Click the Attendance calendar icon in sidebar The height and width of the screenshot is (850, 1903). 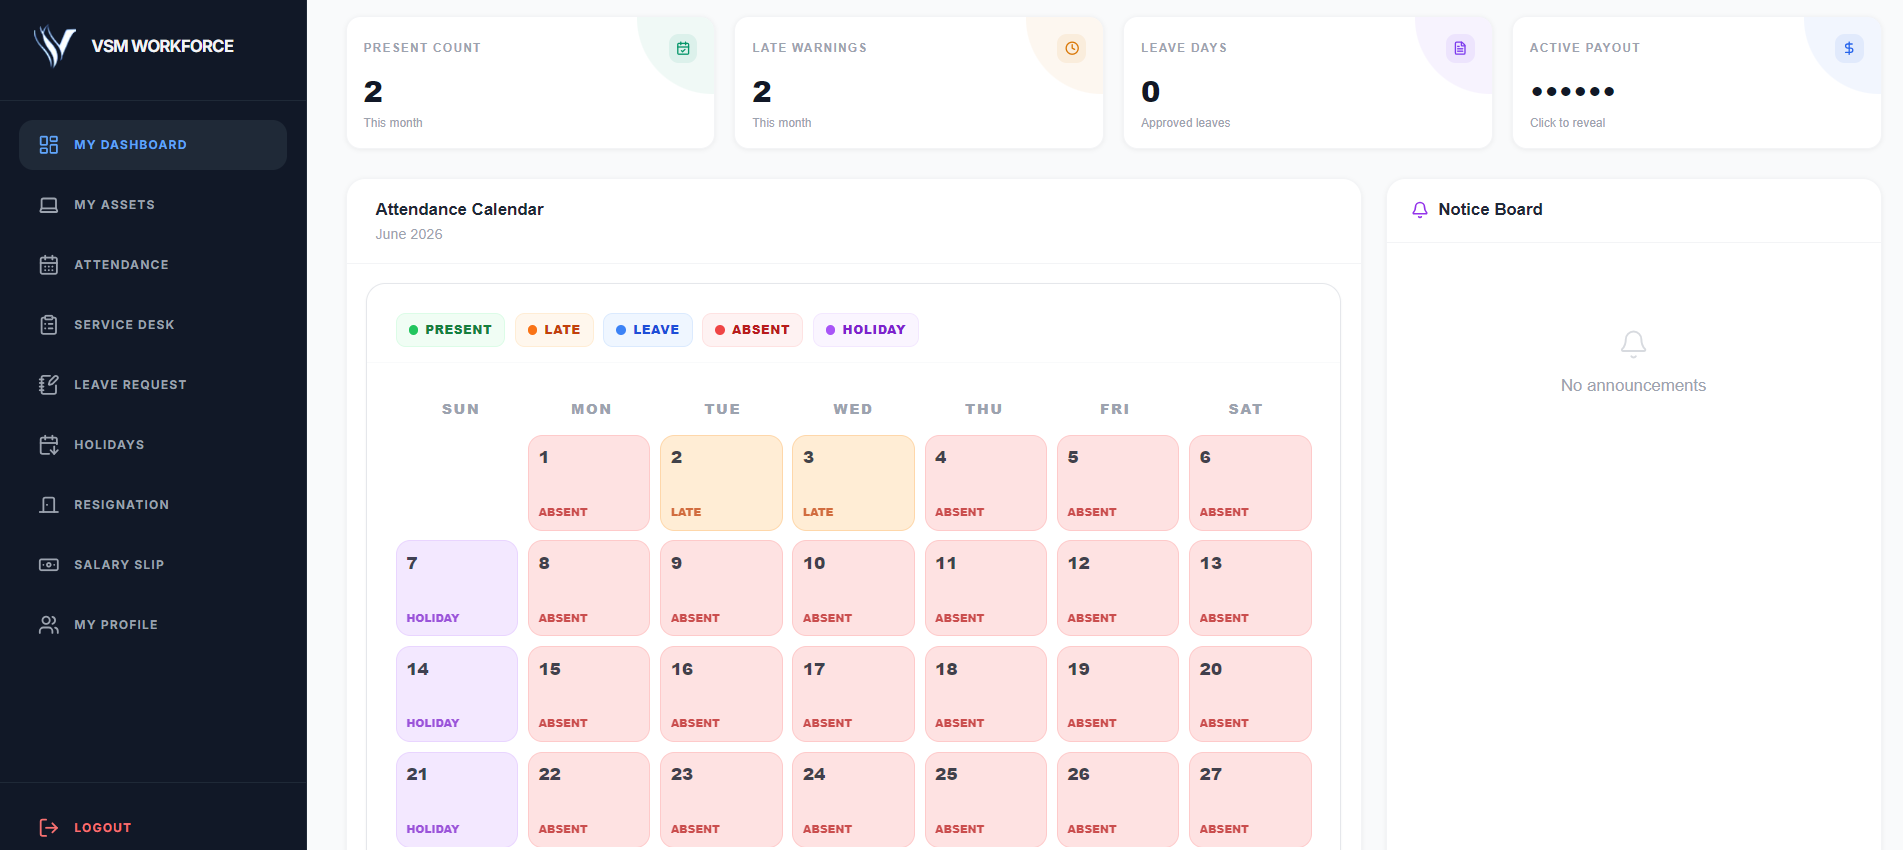click(48, 265)
